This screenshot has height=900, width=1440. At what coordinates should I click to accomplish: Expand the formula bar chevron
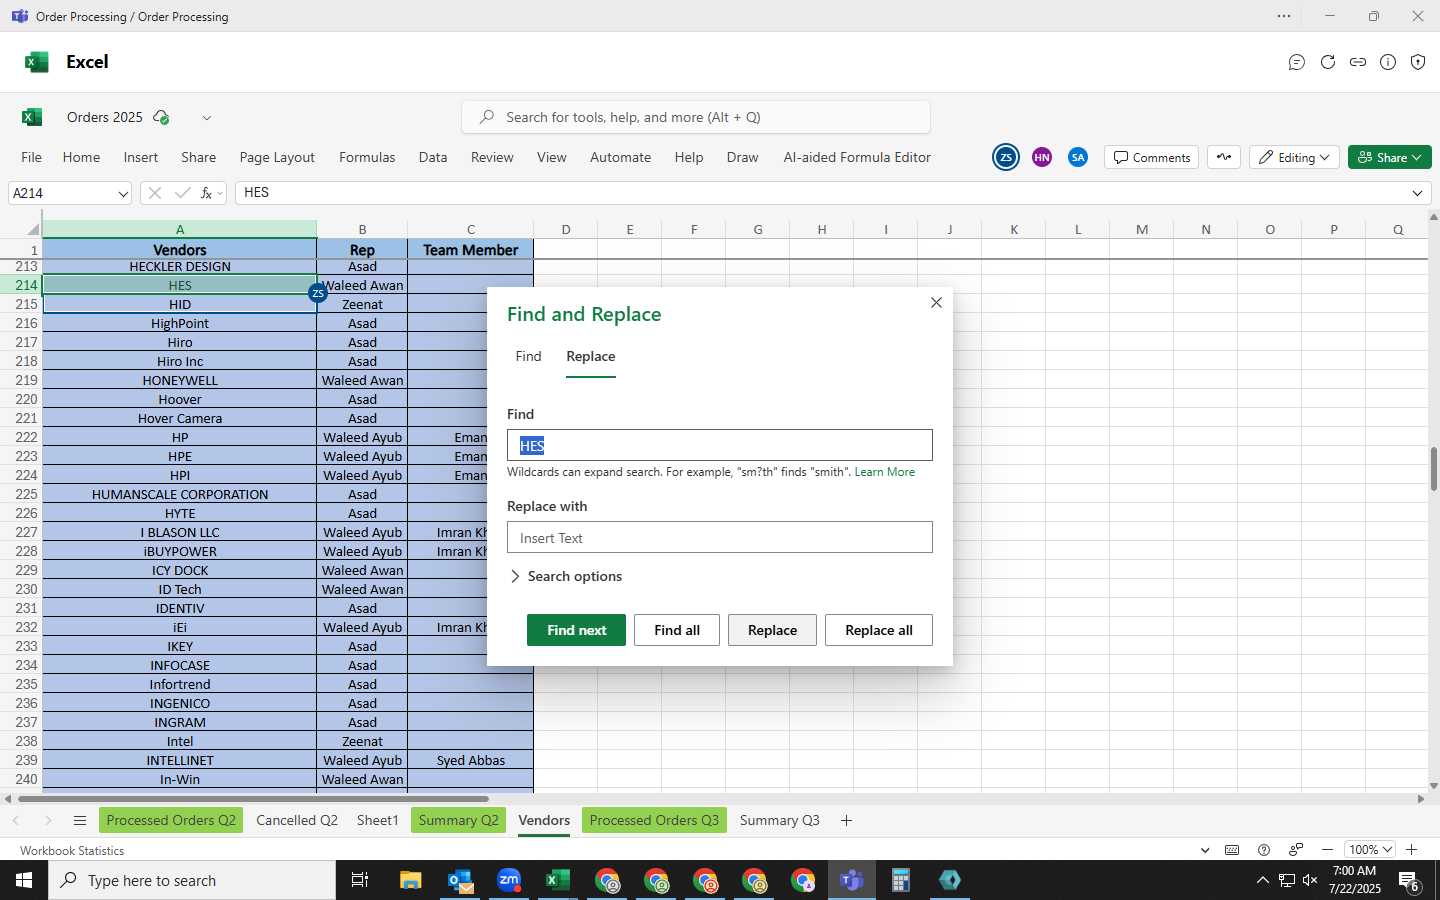1417,193
